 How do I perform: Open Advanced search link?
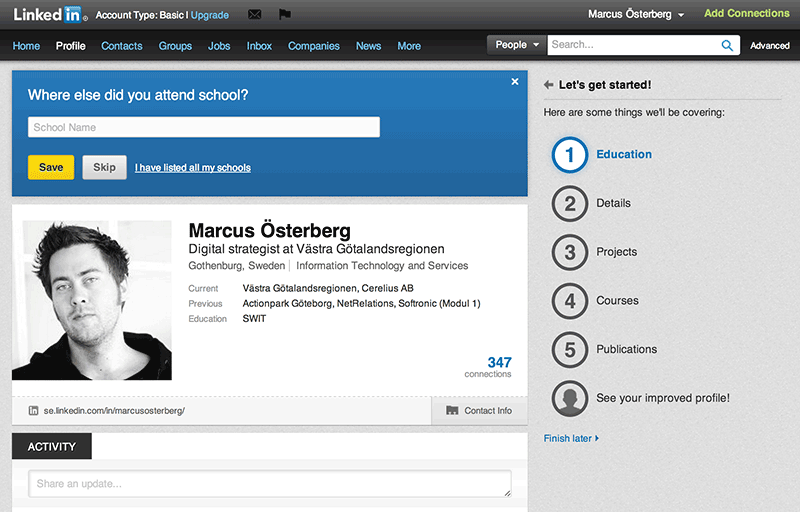pyautogui.click(x=769, y=45)
